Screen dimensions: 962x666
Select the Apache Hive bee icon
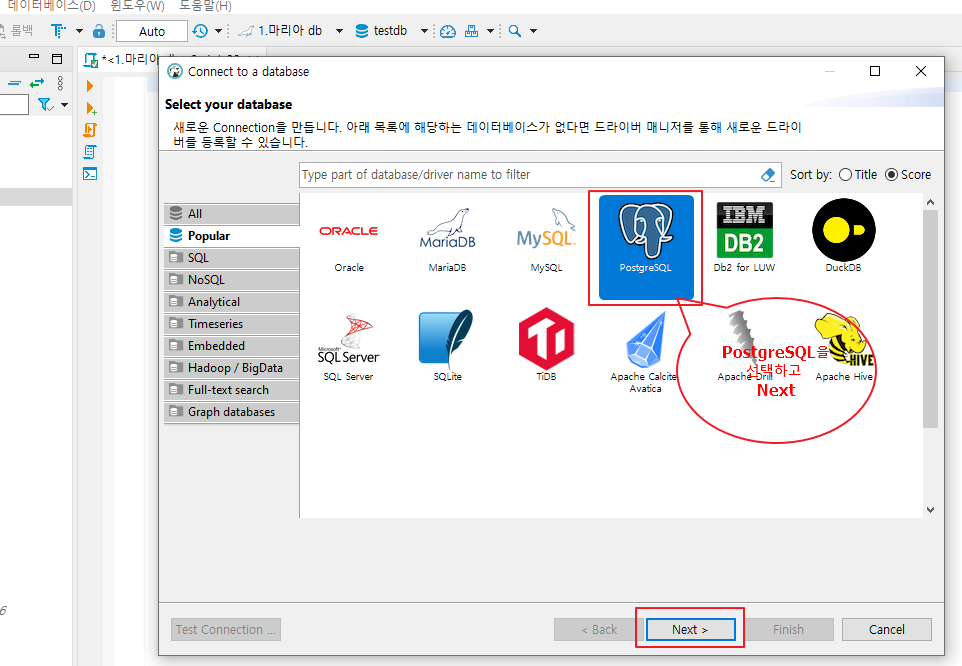coord(844,348)
